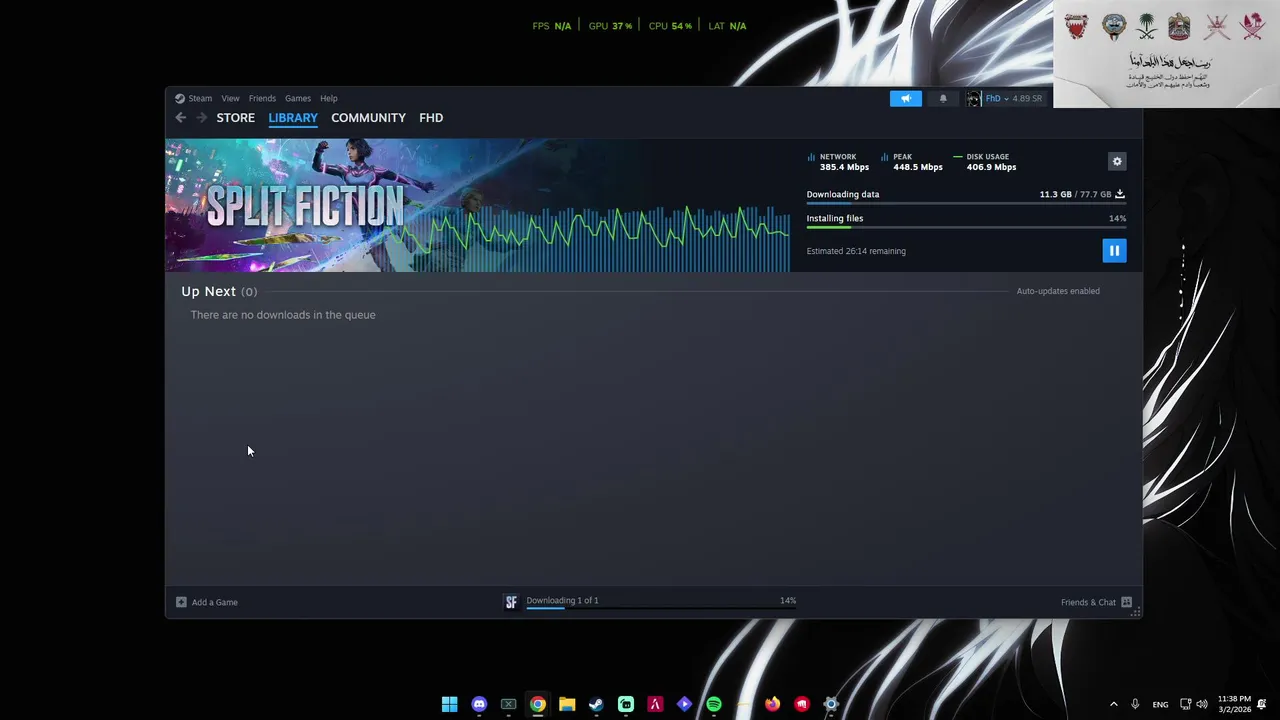
Task: Open the Riot client taskbar icon
Action: tap(802, 704)
